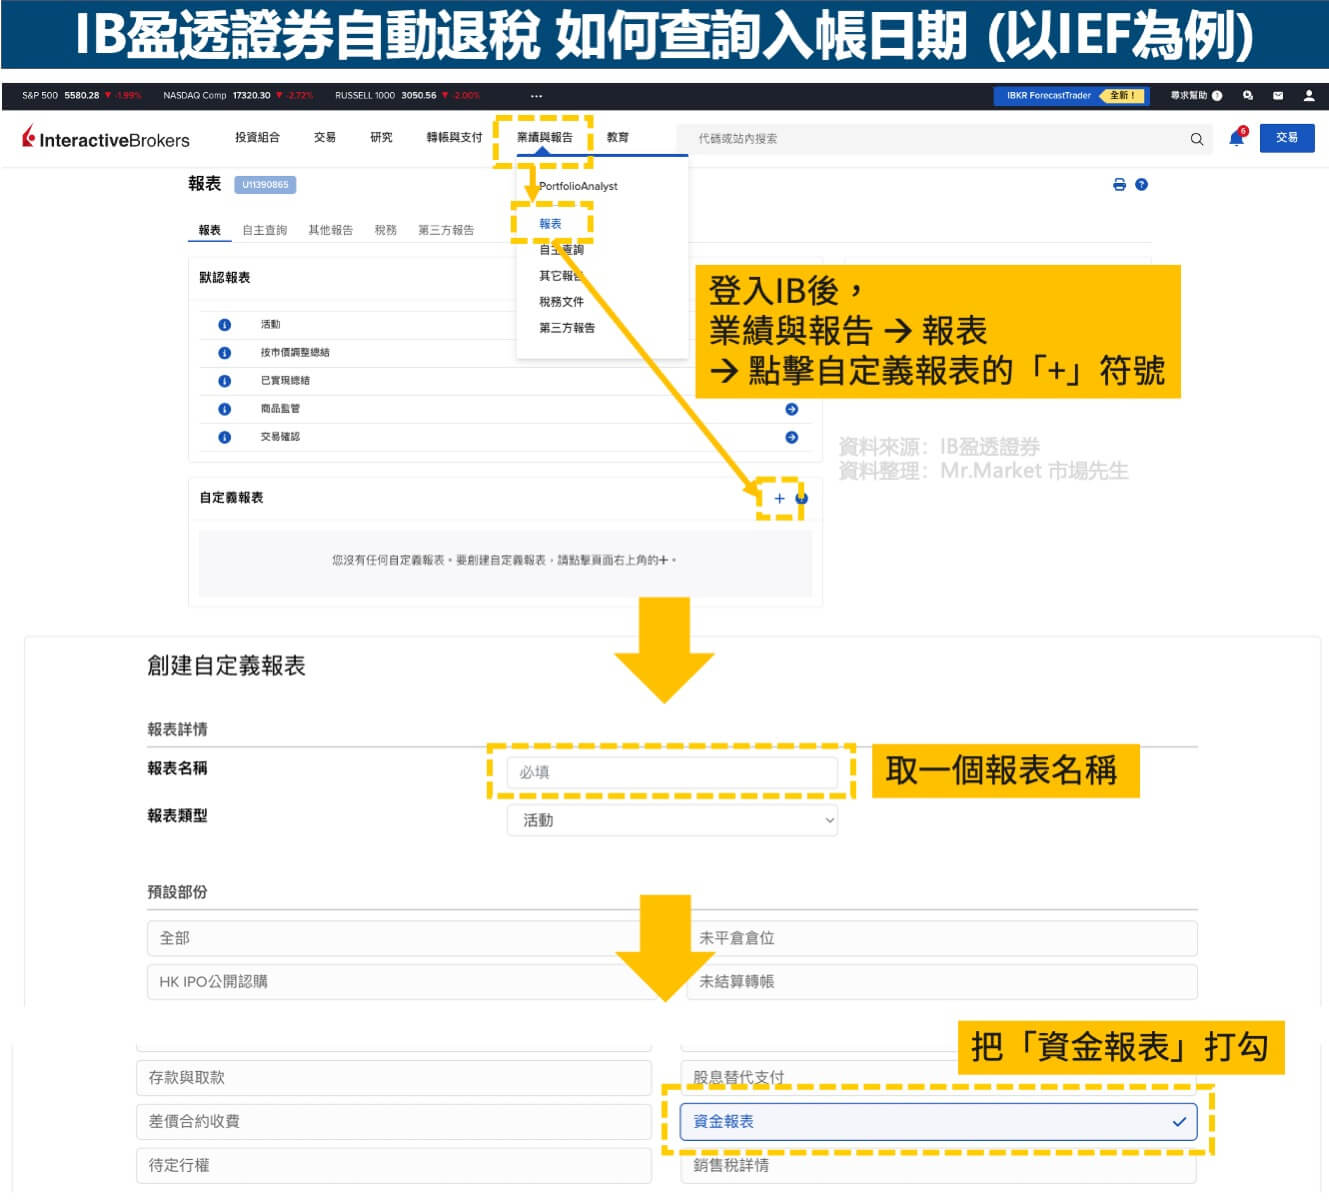Switch to the 第三方報告 tab
Viewport: 1329px width, 1203px height.
click(x=446, y=230)
